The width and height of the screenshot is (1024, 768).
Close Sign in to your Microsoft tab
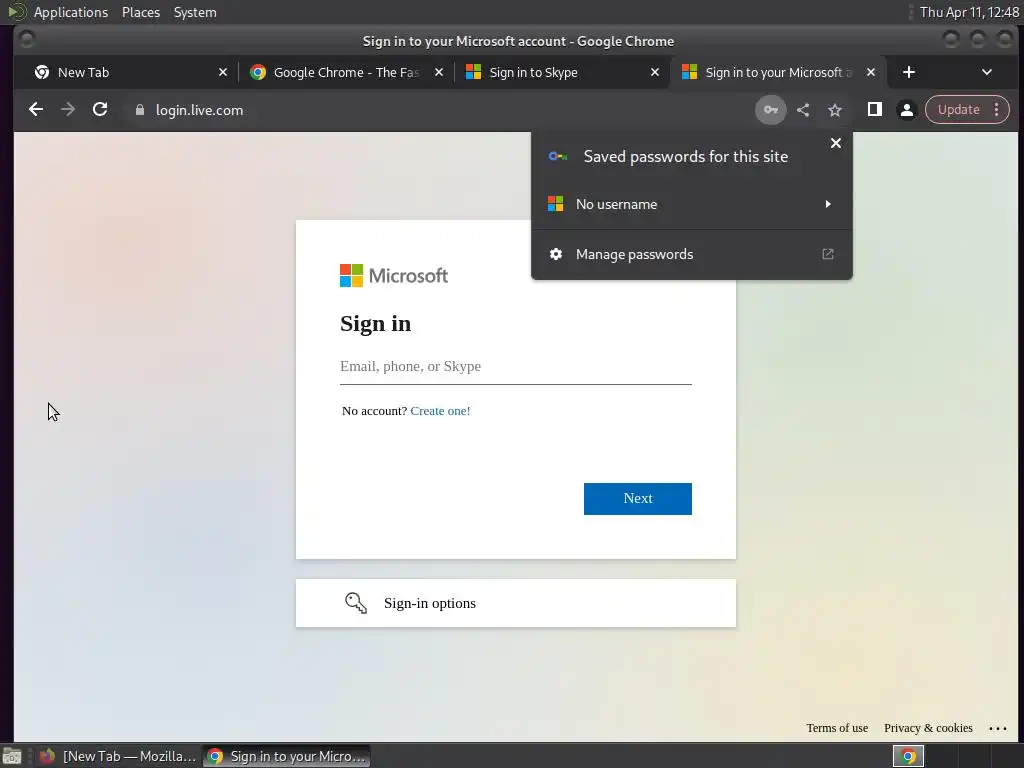(x=871, y=72)
